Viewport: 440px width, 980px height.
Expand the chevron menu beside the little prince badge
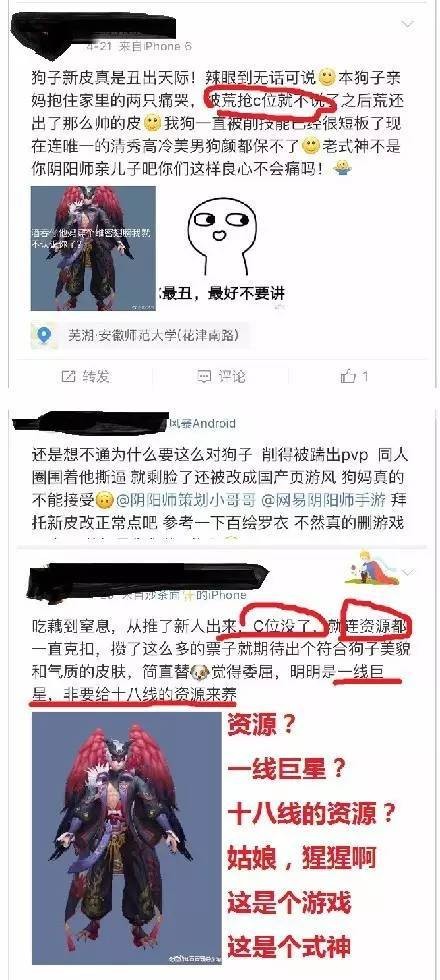409,572
